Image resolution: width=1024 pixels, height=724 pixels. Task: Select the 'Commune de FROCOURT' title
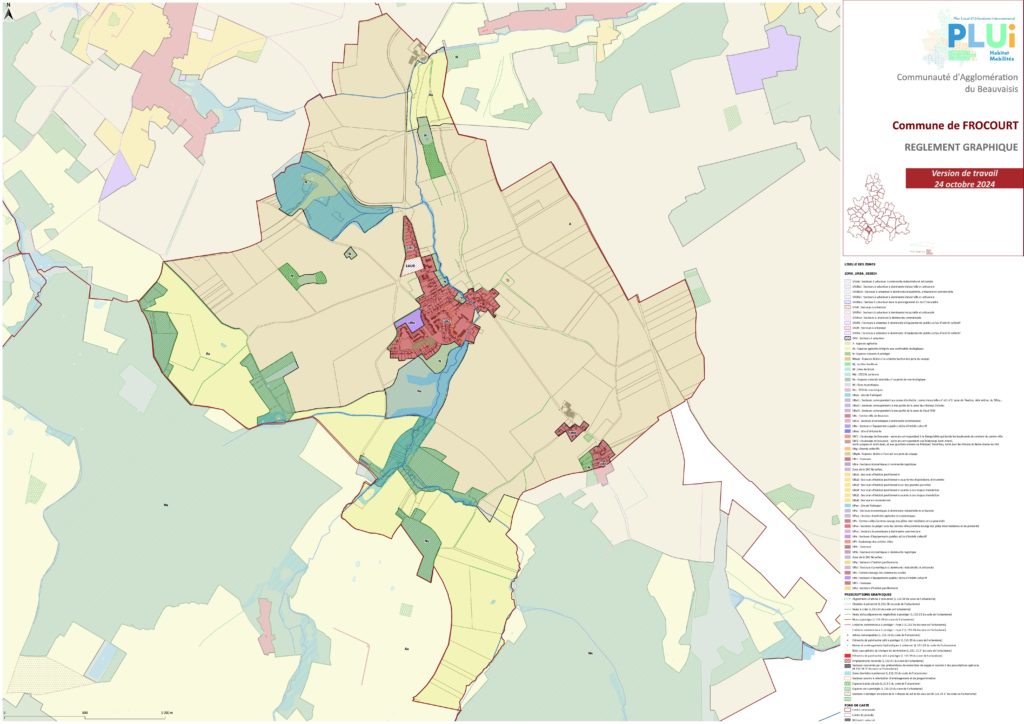click(955, 125)
